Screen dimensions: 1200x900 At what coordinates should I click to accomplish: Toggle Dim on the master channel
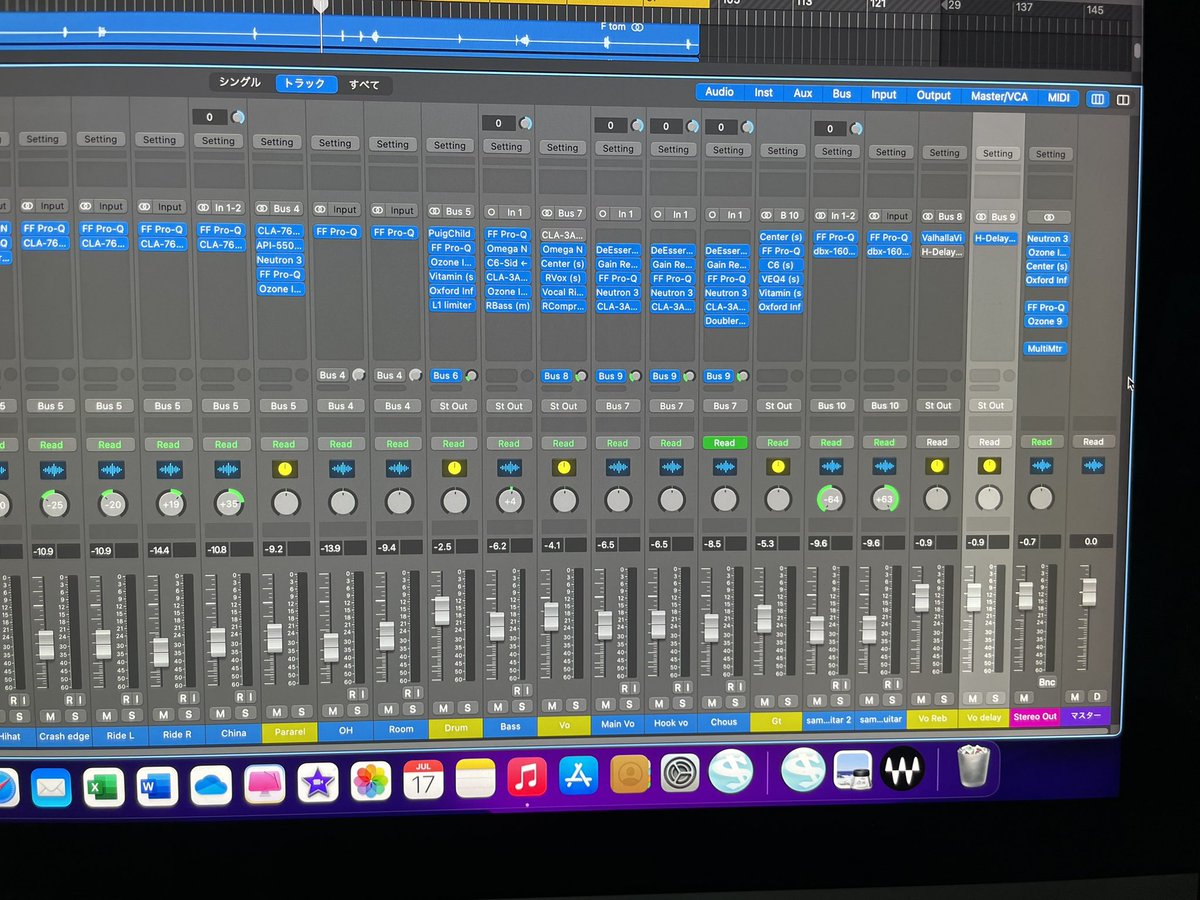(1097, 697)
